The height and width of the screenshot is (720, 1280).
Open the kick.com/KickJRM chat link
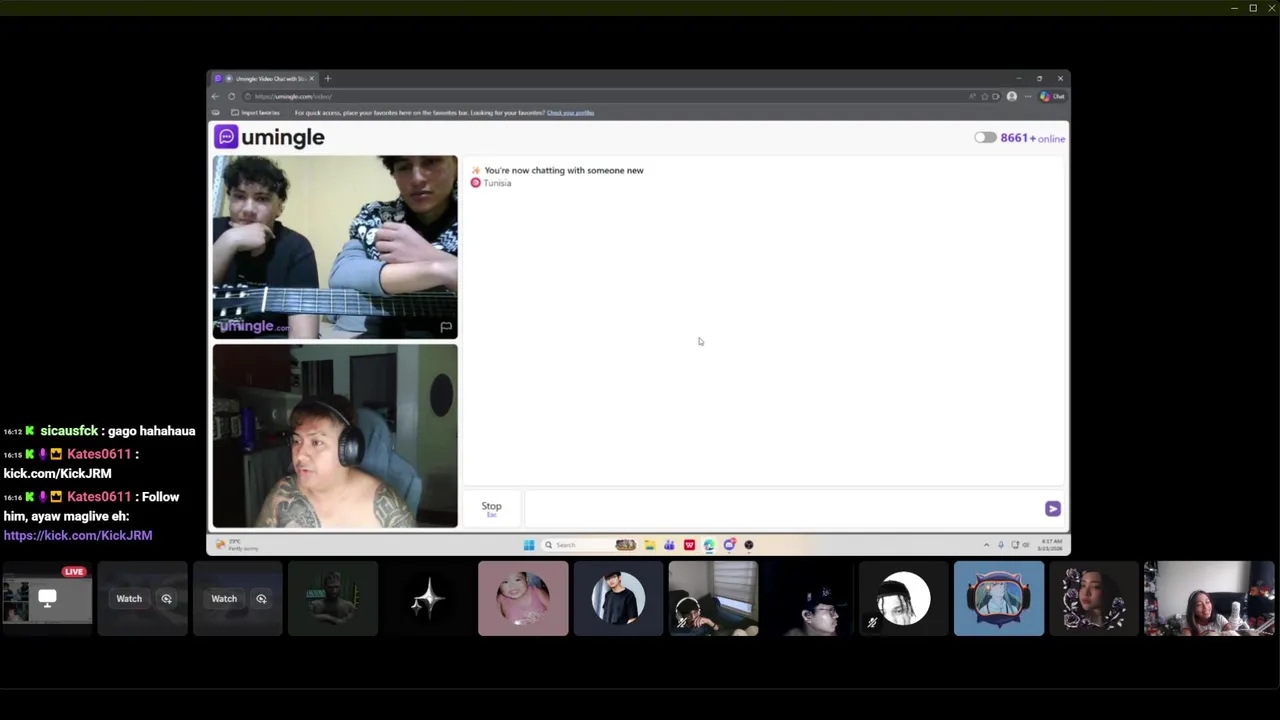tap(78, 536)
